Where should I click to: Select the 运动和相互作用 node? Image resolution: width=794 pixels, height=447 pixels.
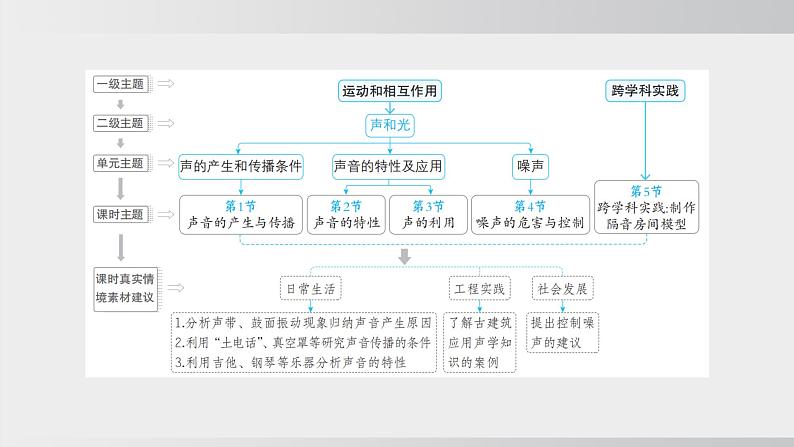coord(389,91)
